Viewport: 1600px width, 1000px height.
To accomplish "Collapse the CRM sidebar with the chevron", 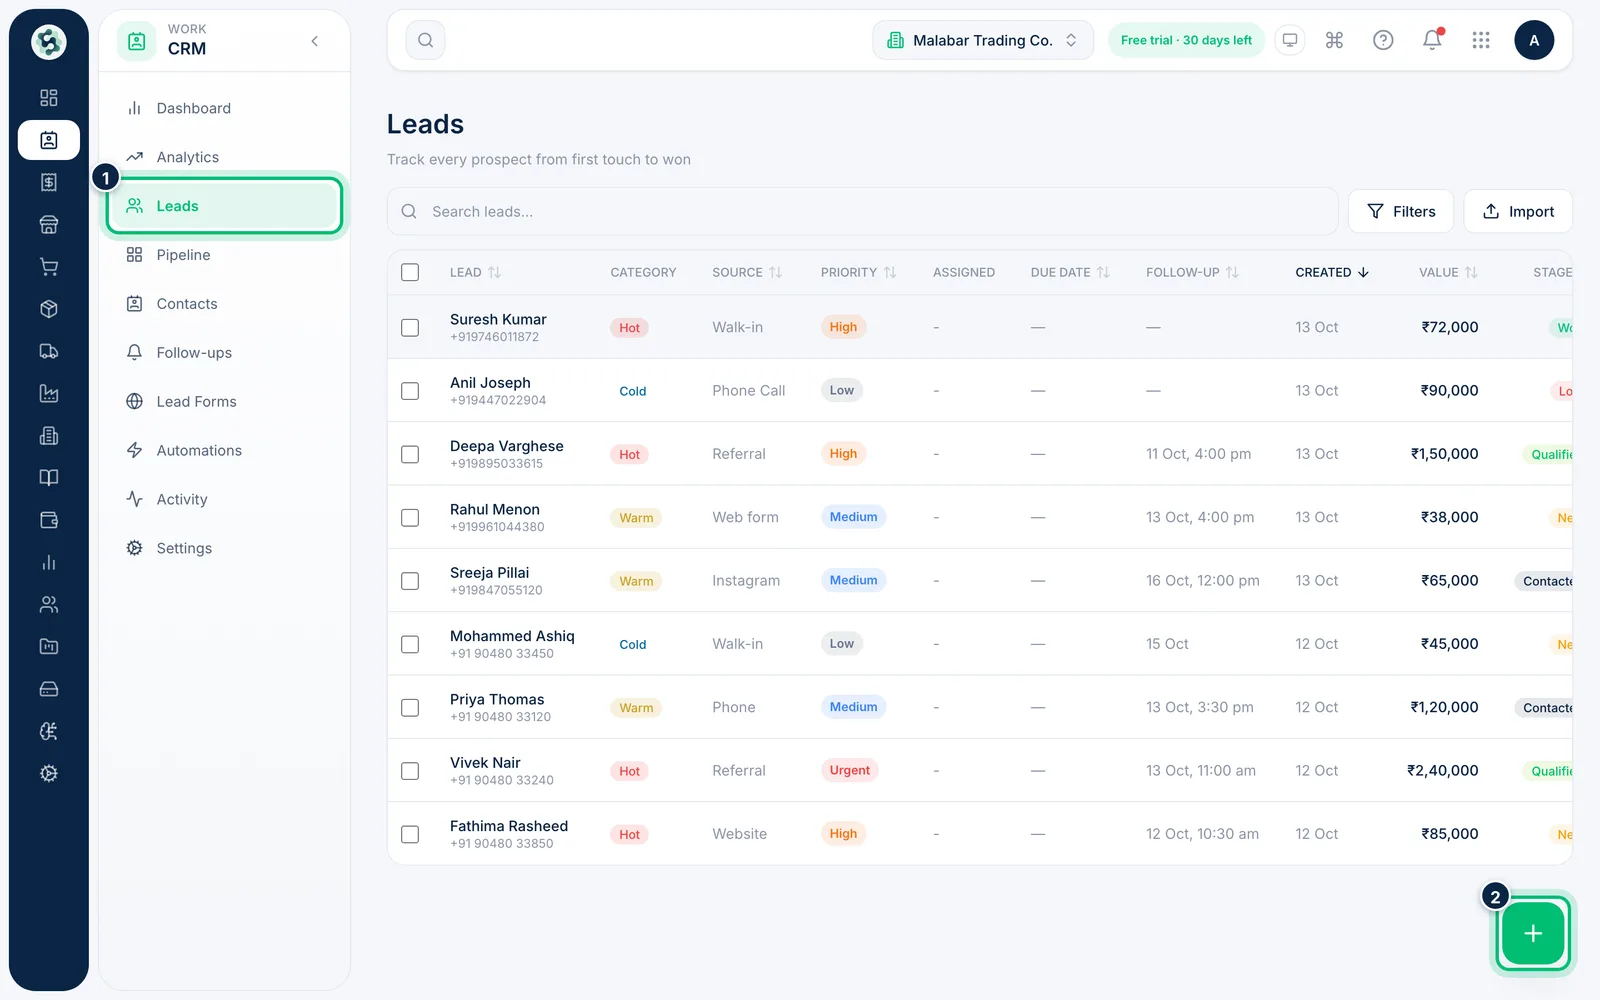I will pos(315,41).
